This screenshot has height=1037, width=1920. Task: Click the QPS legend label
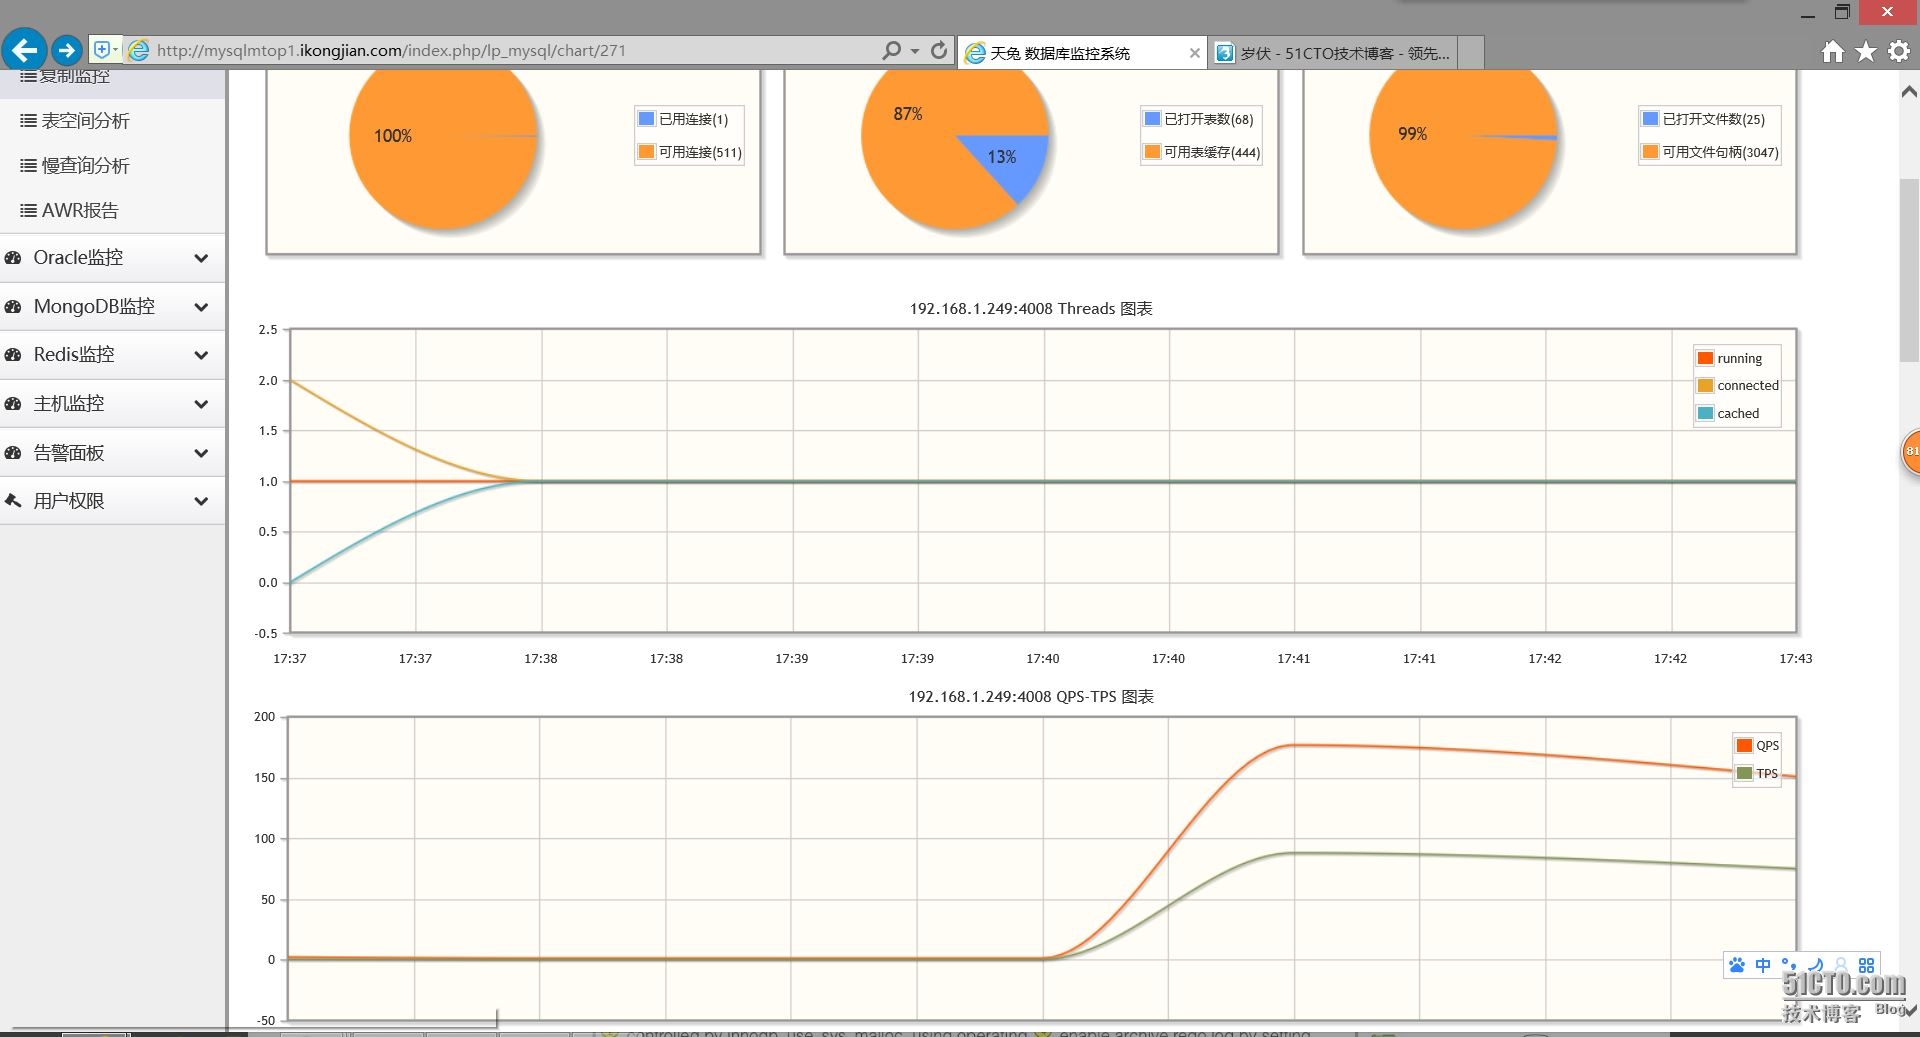pos(1767,746)
